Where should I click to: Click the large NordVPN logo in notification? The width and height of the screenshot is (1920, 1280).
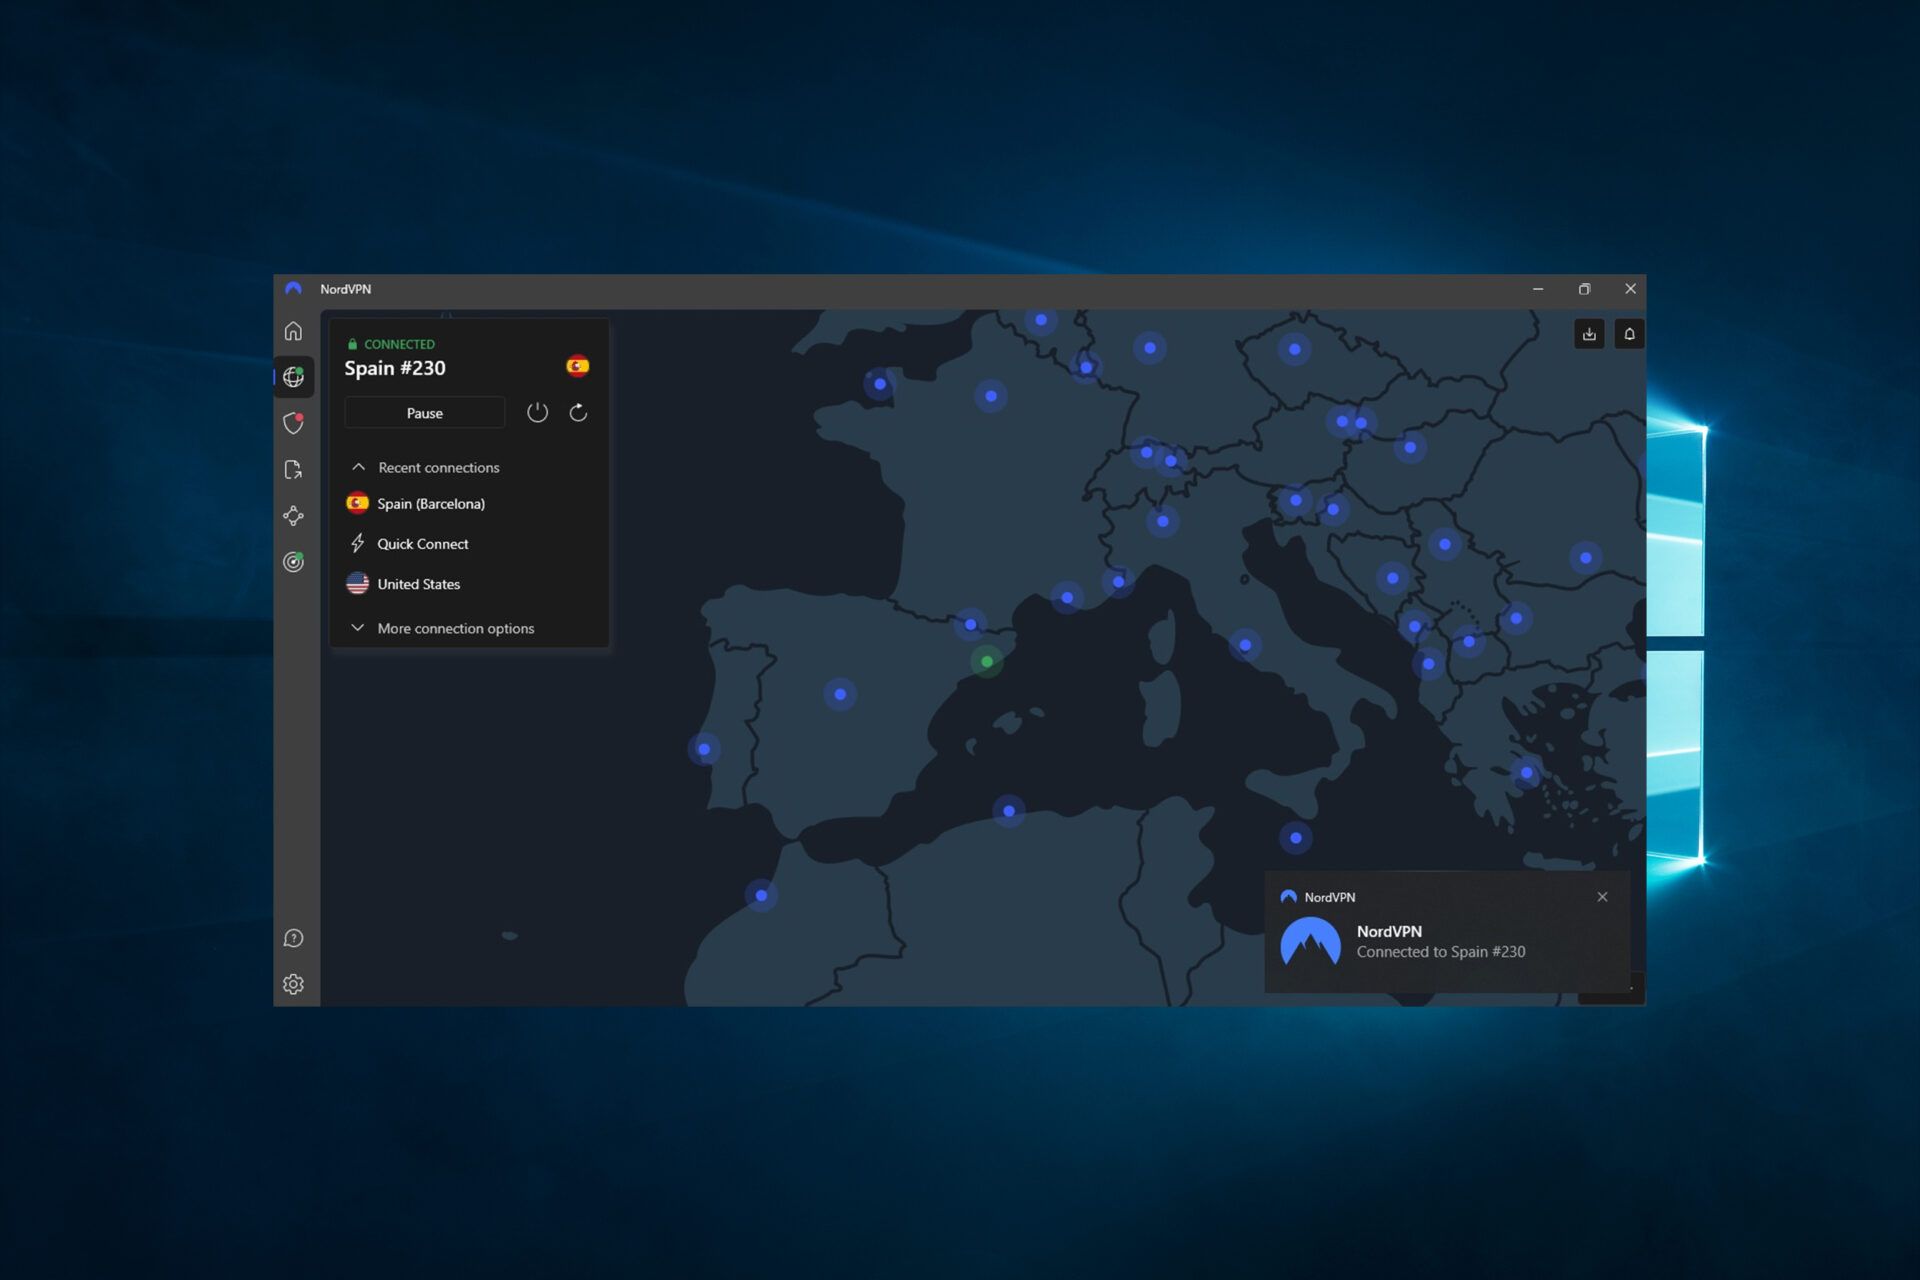(x=1310, y=942)
